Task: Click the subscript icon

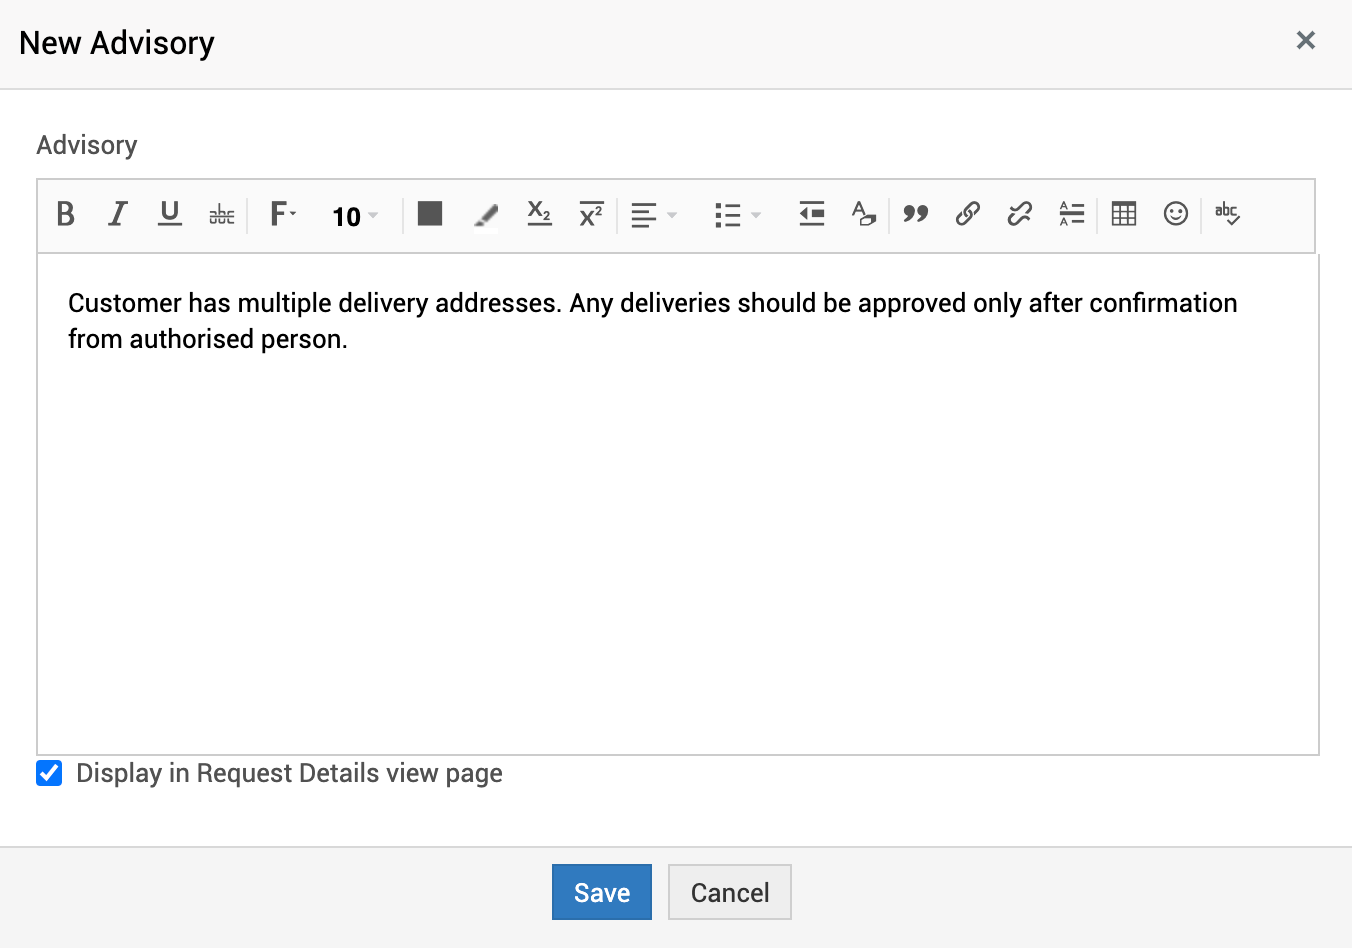Action: coord(539,214)
